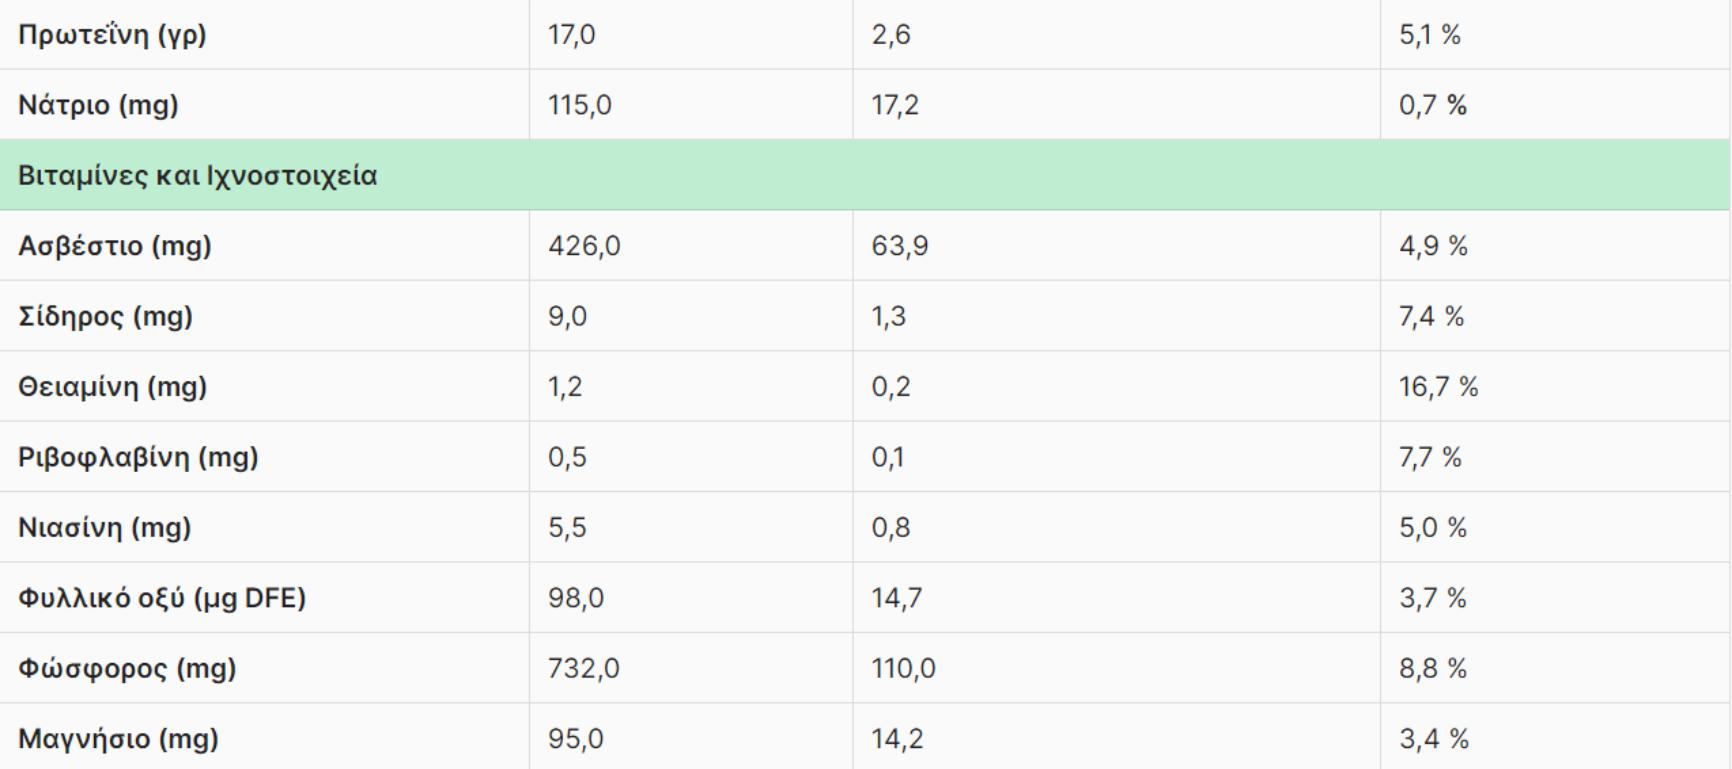Select the 5,1 % value for Πρωτεΐνη
The height and width of the screenshot is (769, 1732).
(x=1430, y=35)
